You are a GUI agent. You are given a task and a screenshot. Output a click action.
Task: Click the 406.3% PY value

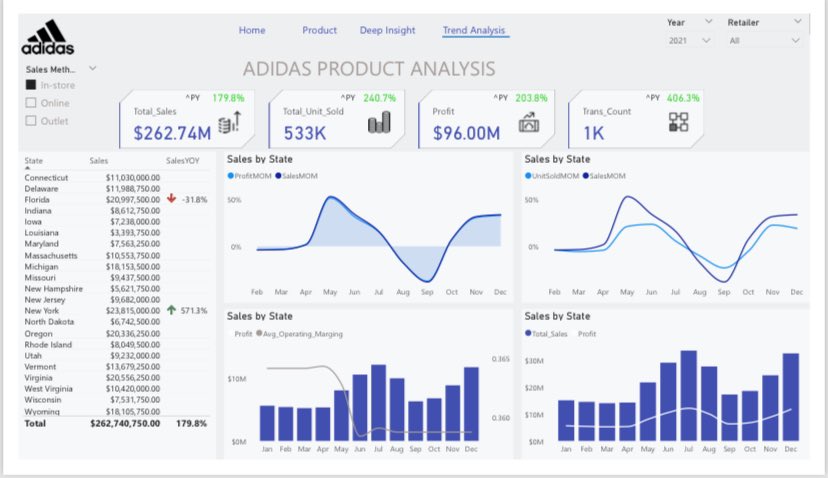pyautogui.click(x=683, y=98)
